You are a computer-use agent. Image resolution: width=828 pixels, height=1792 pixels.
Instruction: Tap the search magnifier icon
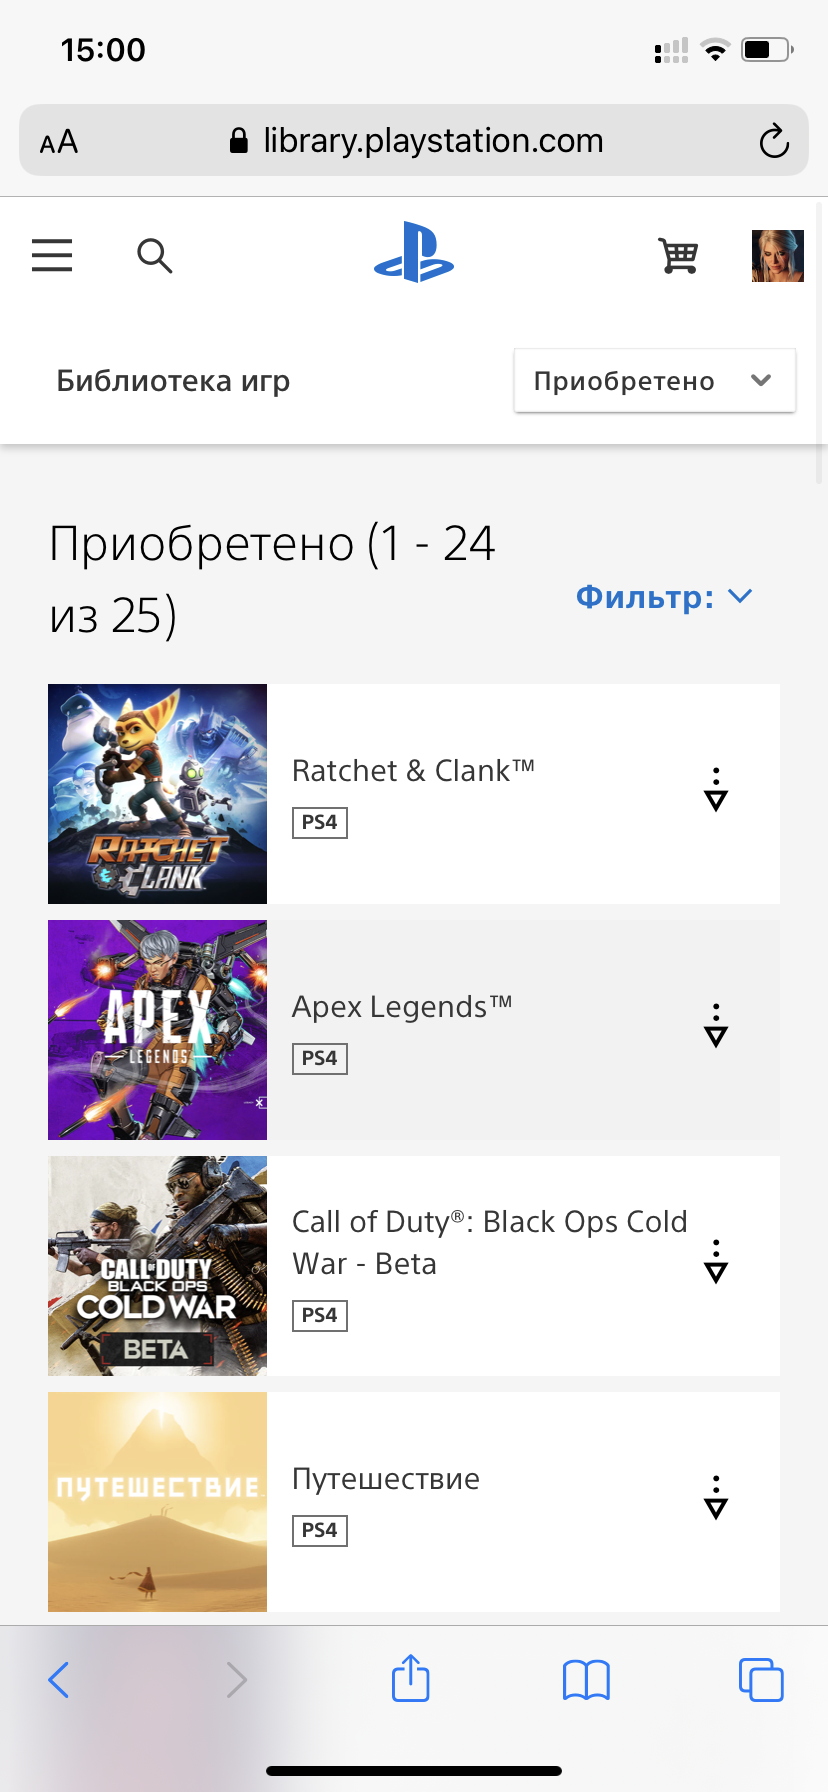tap(154, 256)
